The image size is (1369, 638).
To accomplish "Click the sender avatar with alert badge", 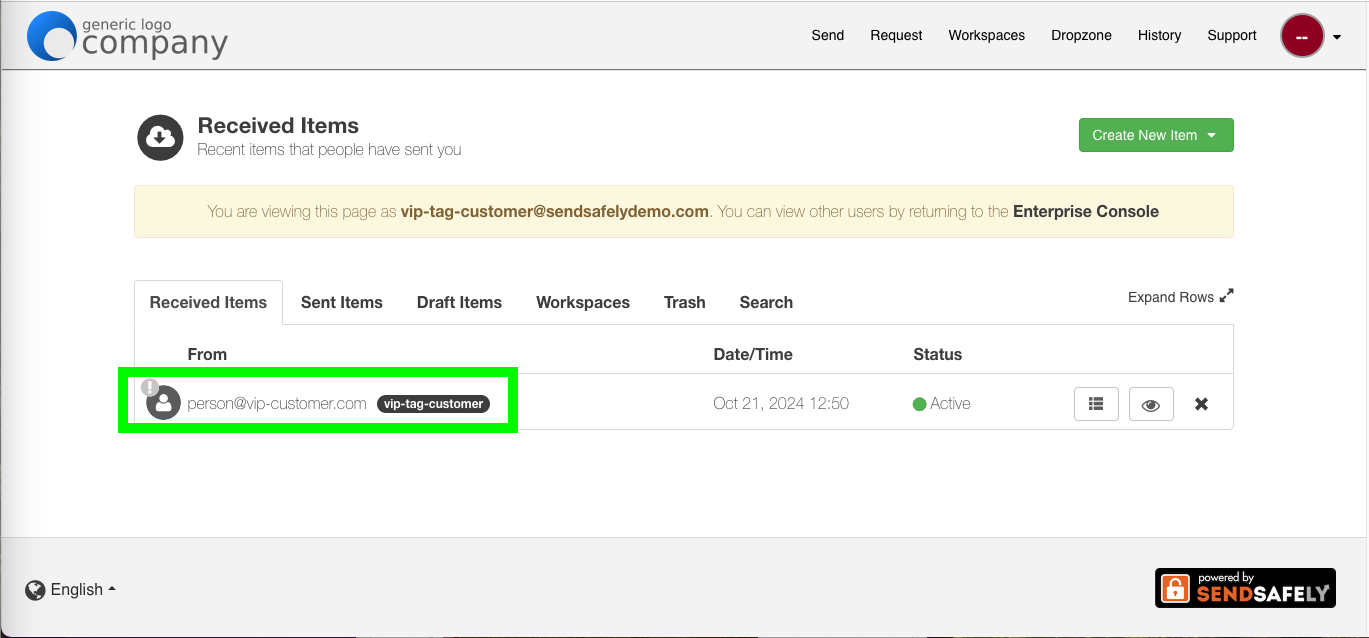I will tap(161, 400).
